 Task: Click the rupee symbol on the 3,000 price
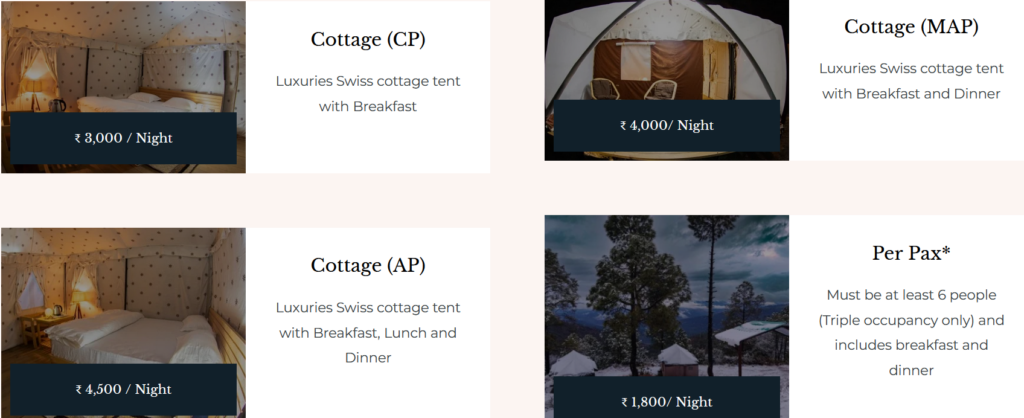pos(78,138)
